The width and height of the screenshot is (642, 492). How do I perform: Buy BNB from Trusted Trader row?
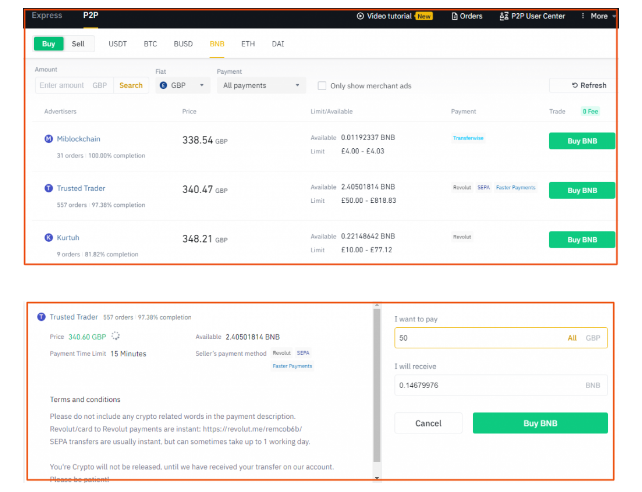pos(582,190)
